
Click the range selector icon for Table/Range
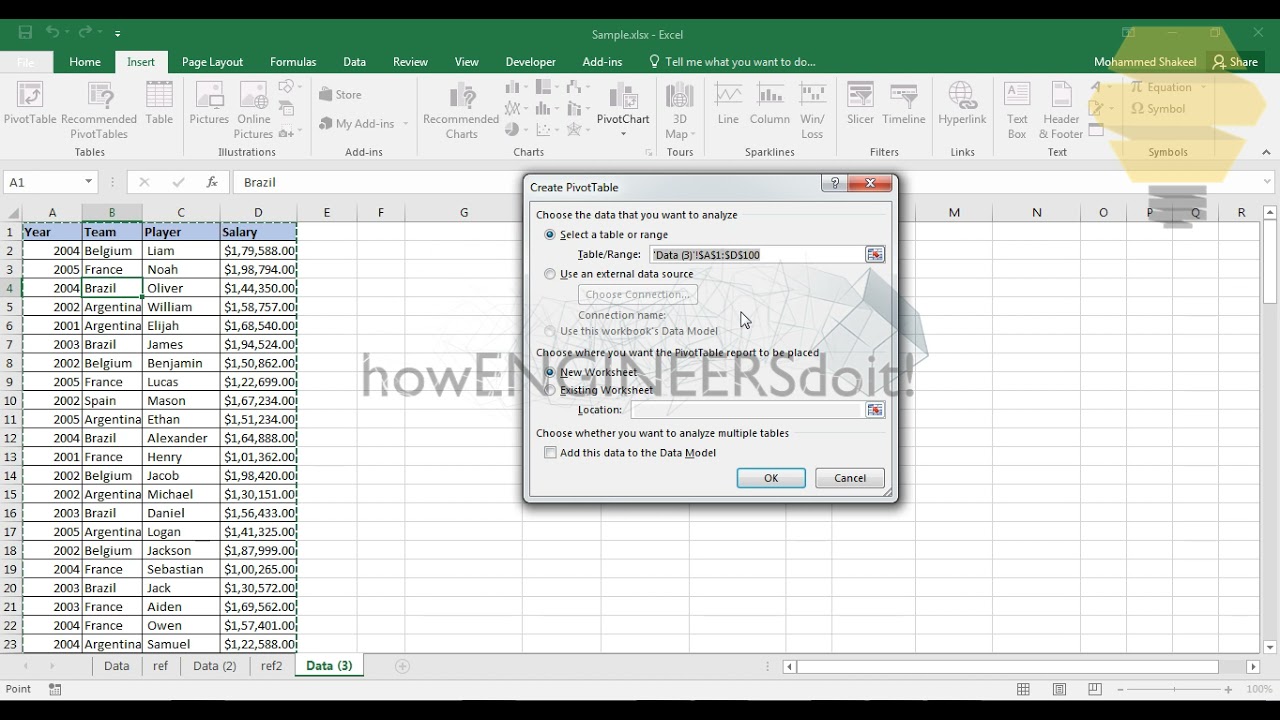click(x=875, y=254)
